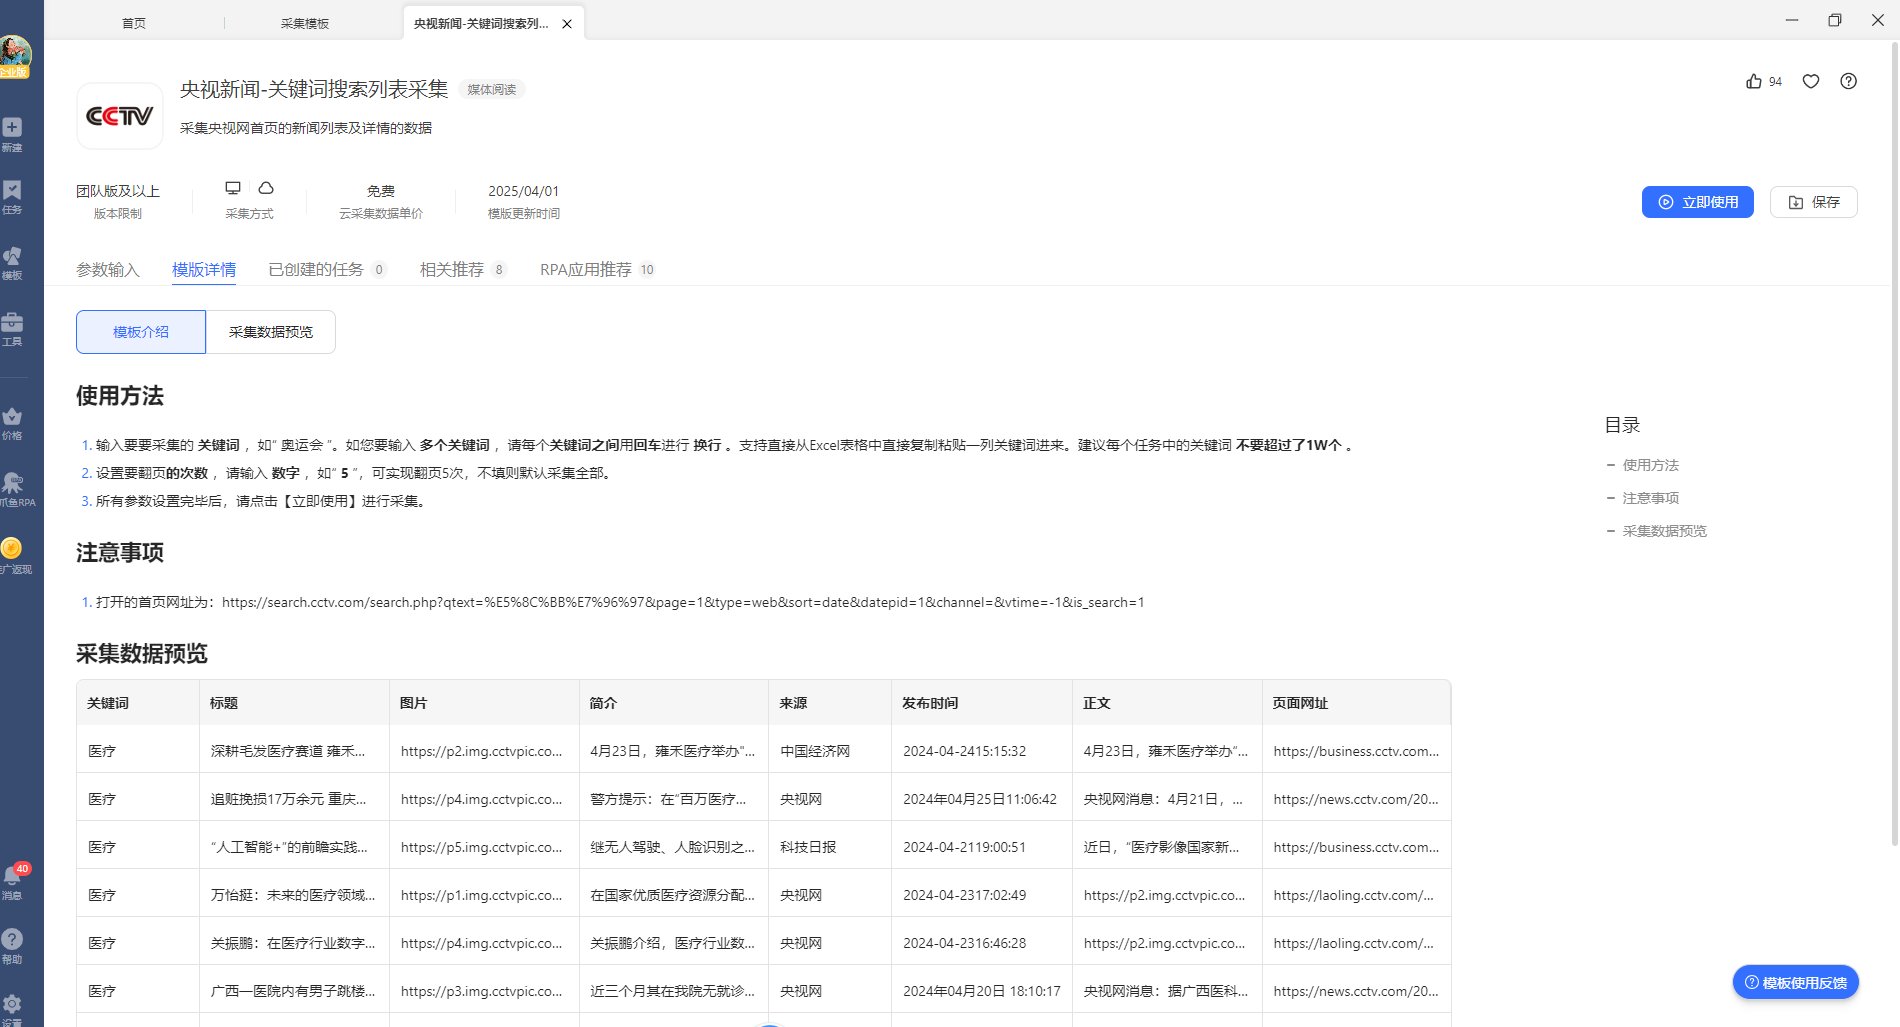Open the RPA应用推荐 tab
This screenshot has width=1900, height=1027.
(x=597, y=269)
